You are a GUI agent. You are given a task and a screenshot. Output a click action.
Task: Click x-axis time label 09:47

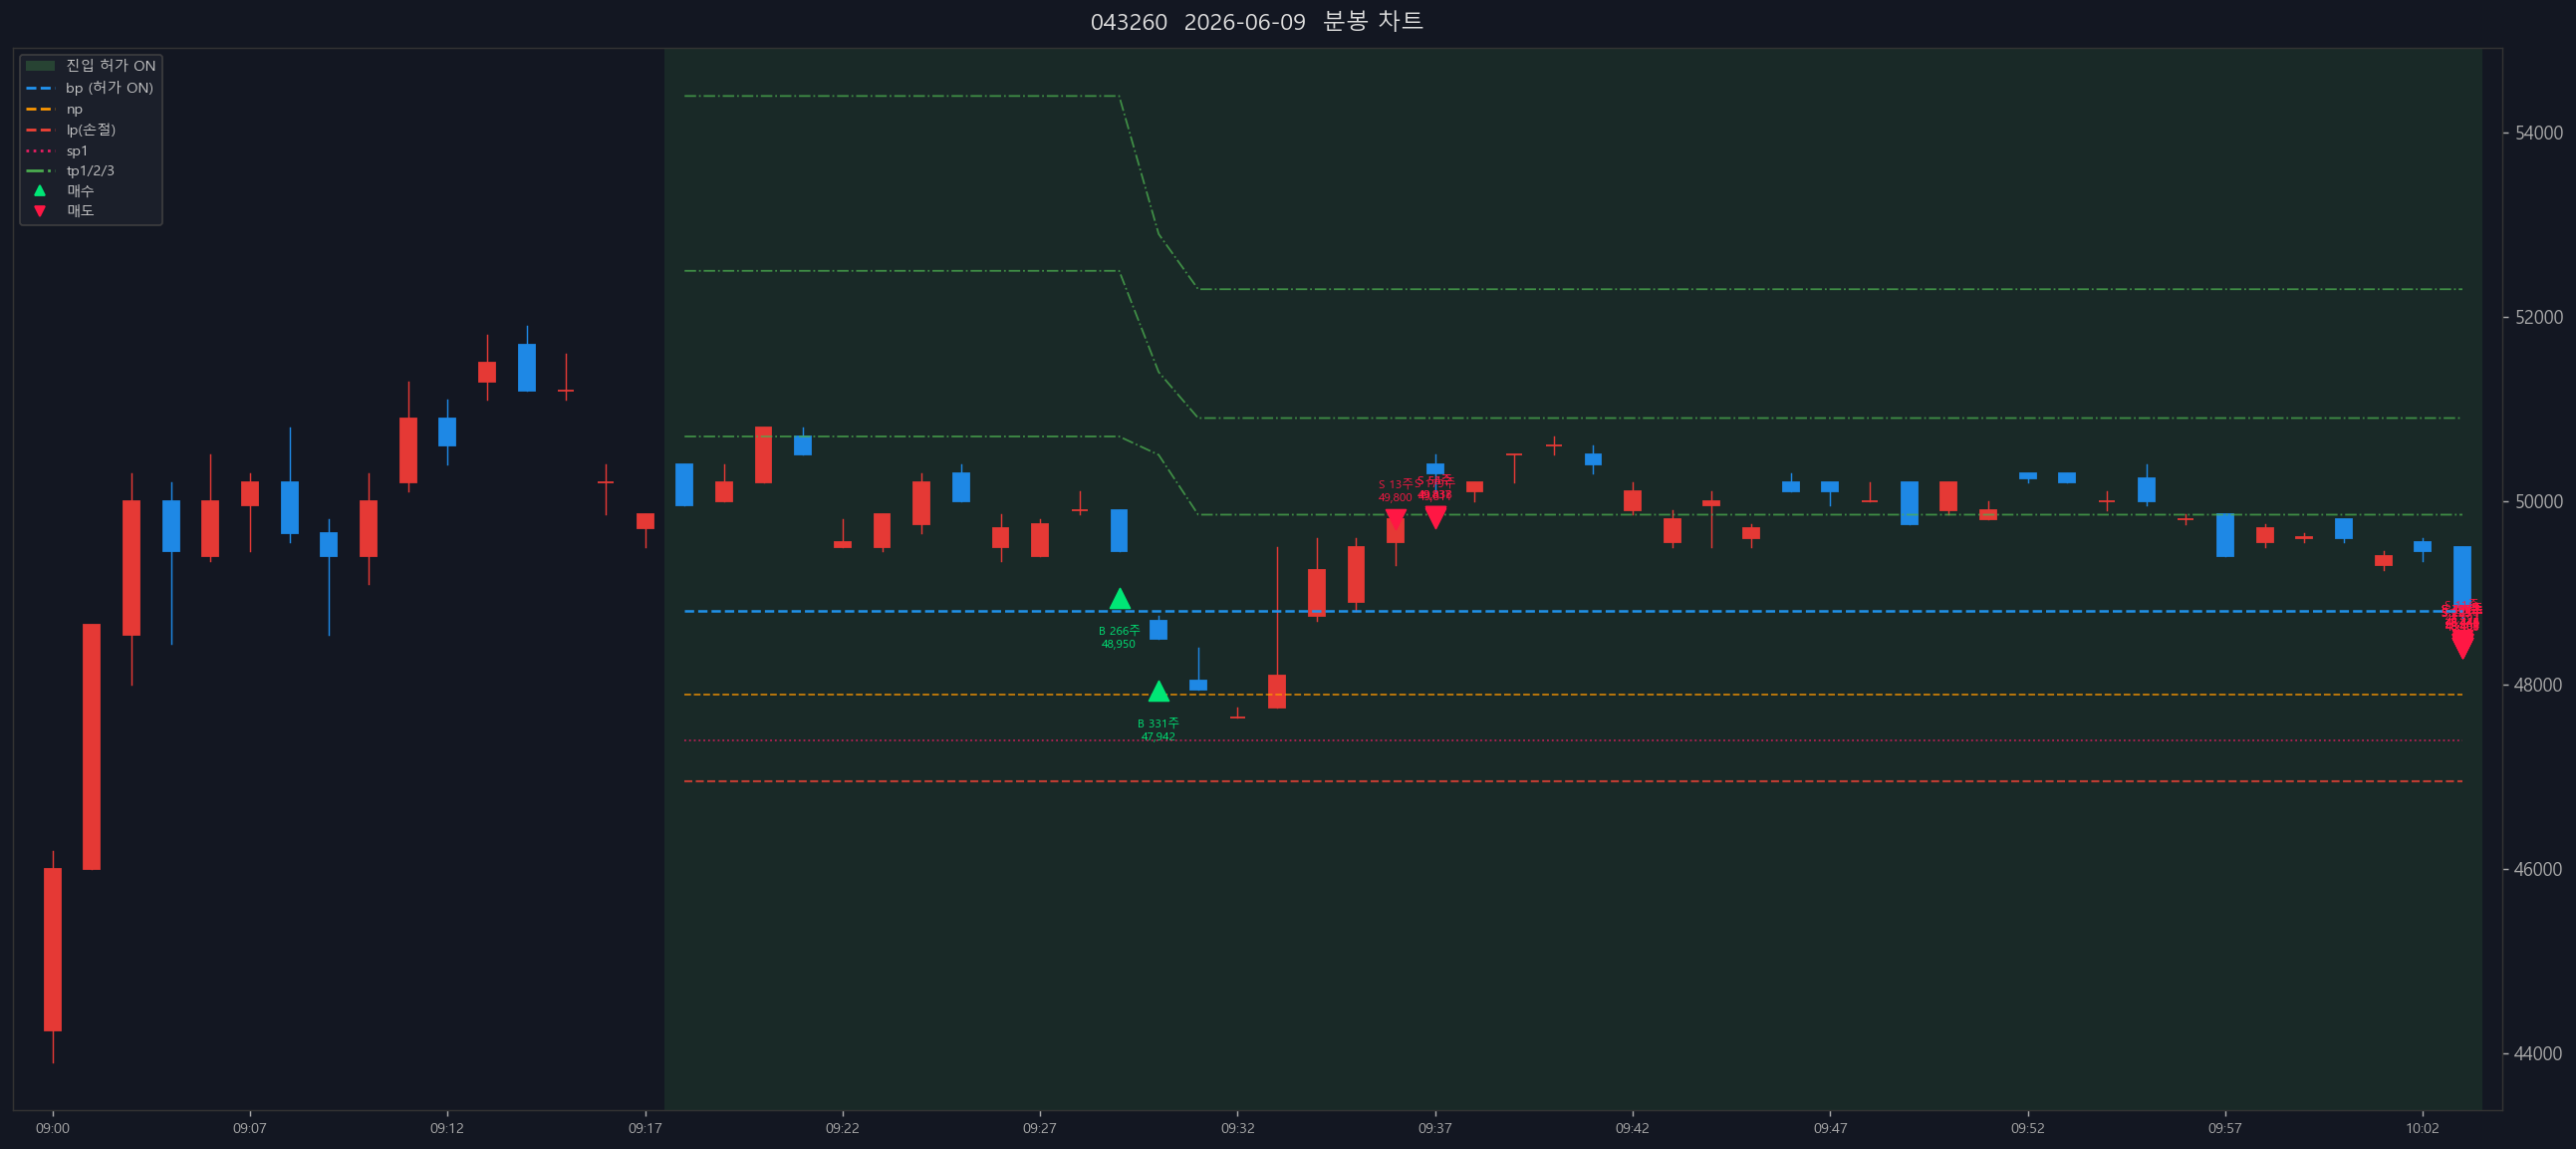click(x=1830, y=1128)
